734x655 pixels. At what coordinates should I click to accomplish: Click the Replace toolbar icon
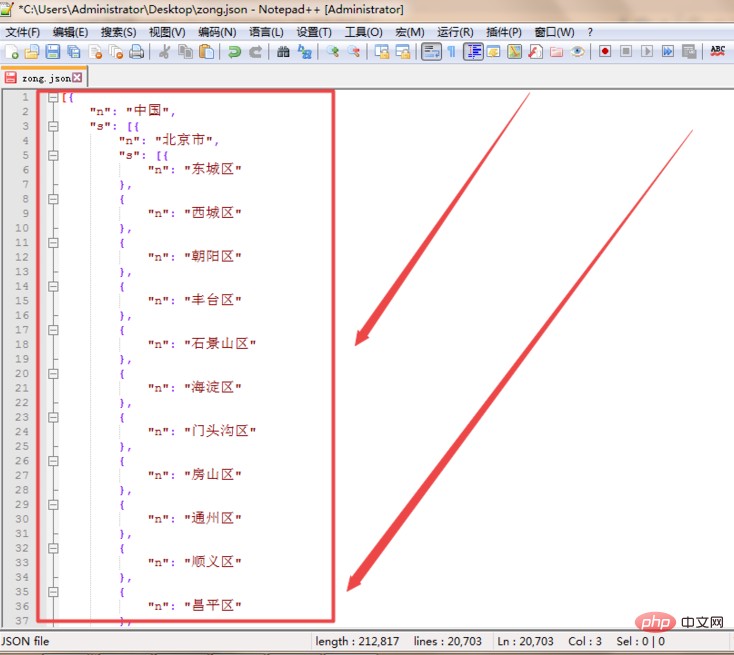pos(304,52)
